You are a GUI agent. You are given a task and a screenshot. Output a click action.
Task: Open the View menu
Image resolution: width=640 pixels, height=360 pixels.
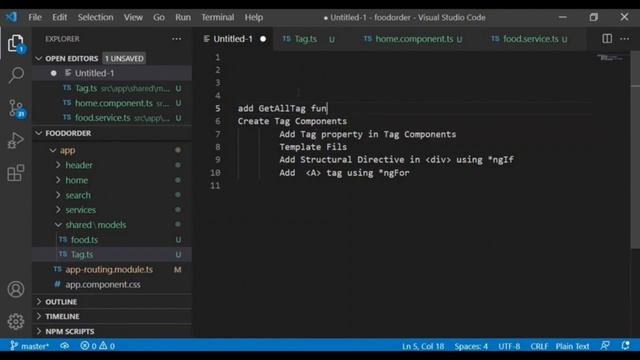tap(133, 17)
